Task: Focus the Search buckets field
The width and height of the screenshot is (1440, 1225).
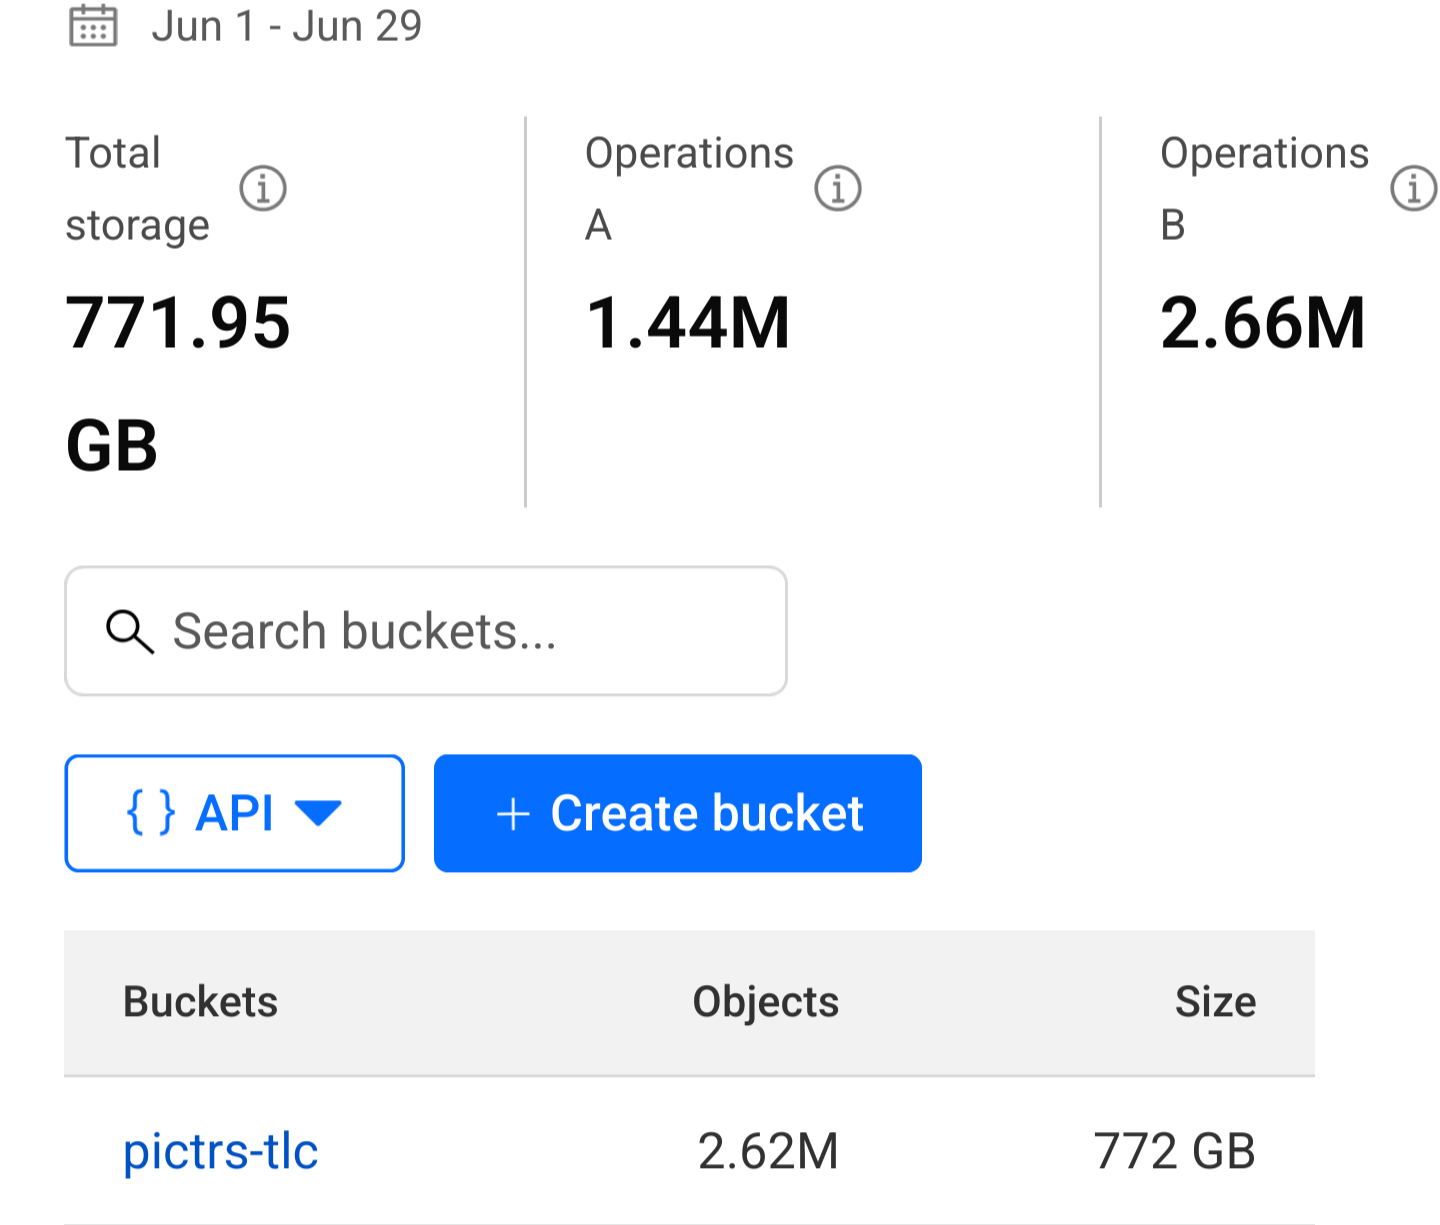Action: [x=426, y=631]
